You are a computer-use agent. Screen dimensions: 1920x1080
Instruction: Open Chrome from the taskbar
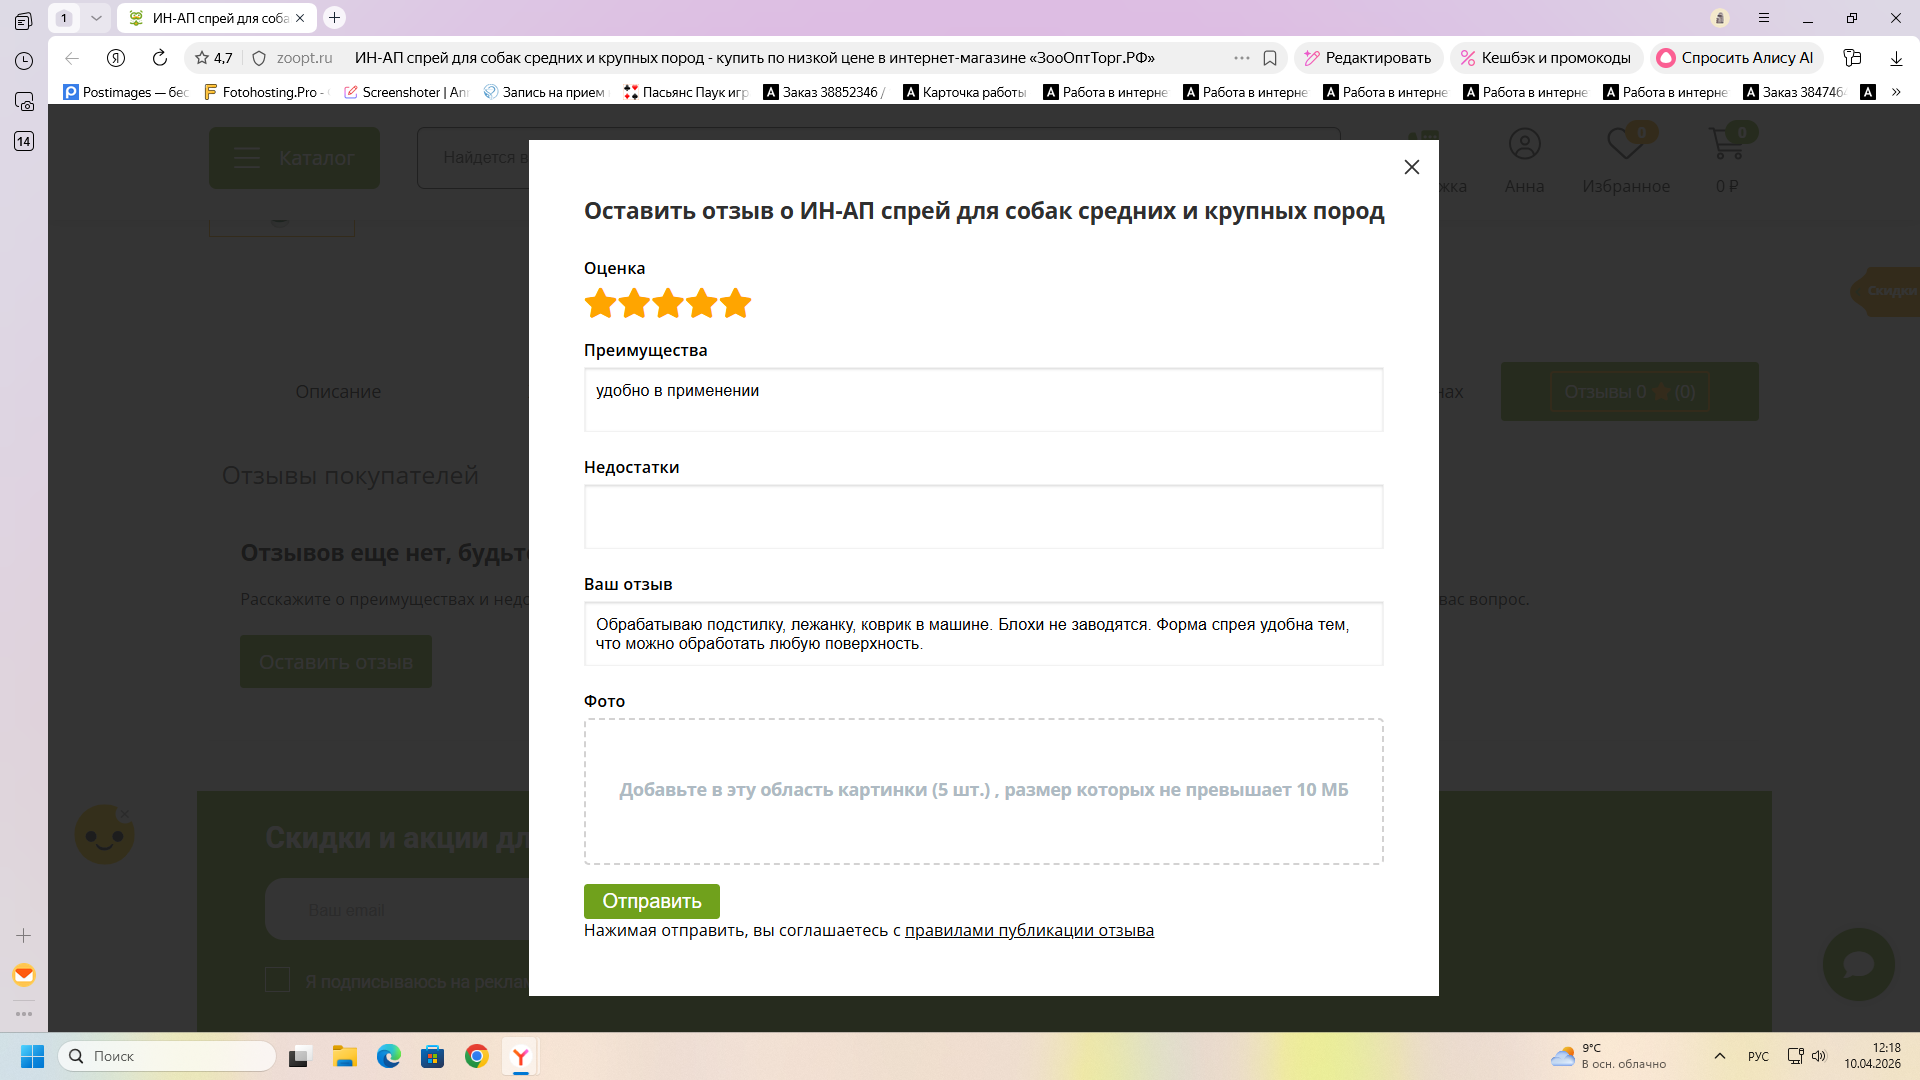477,1056
